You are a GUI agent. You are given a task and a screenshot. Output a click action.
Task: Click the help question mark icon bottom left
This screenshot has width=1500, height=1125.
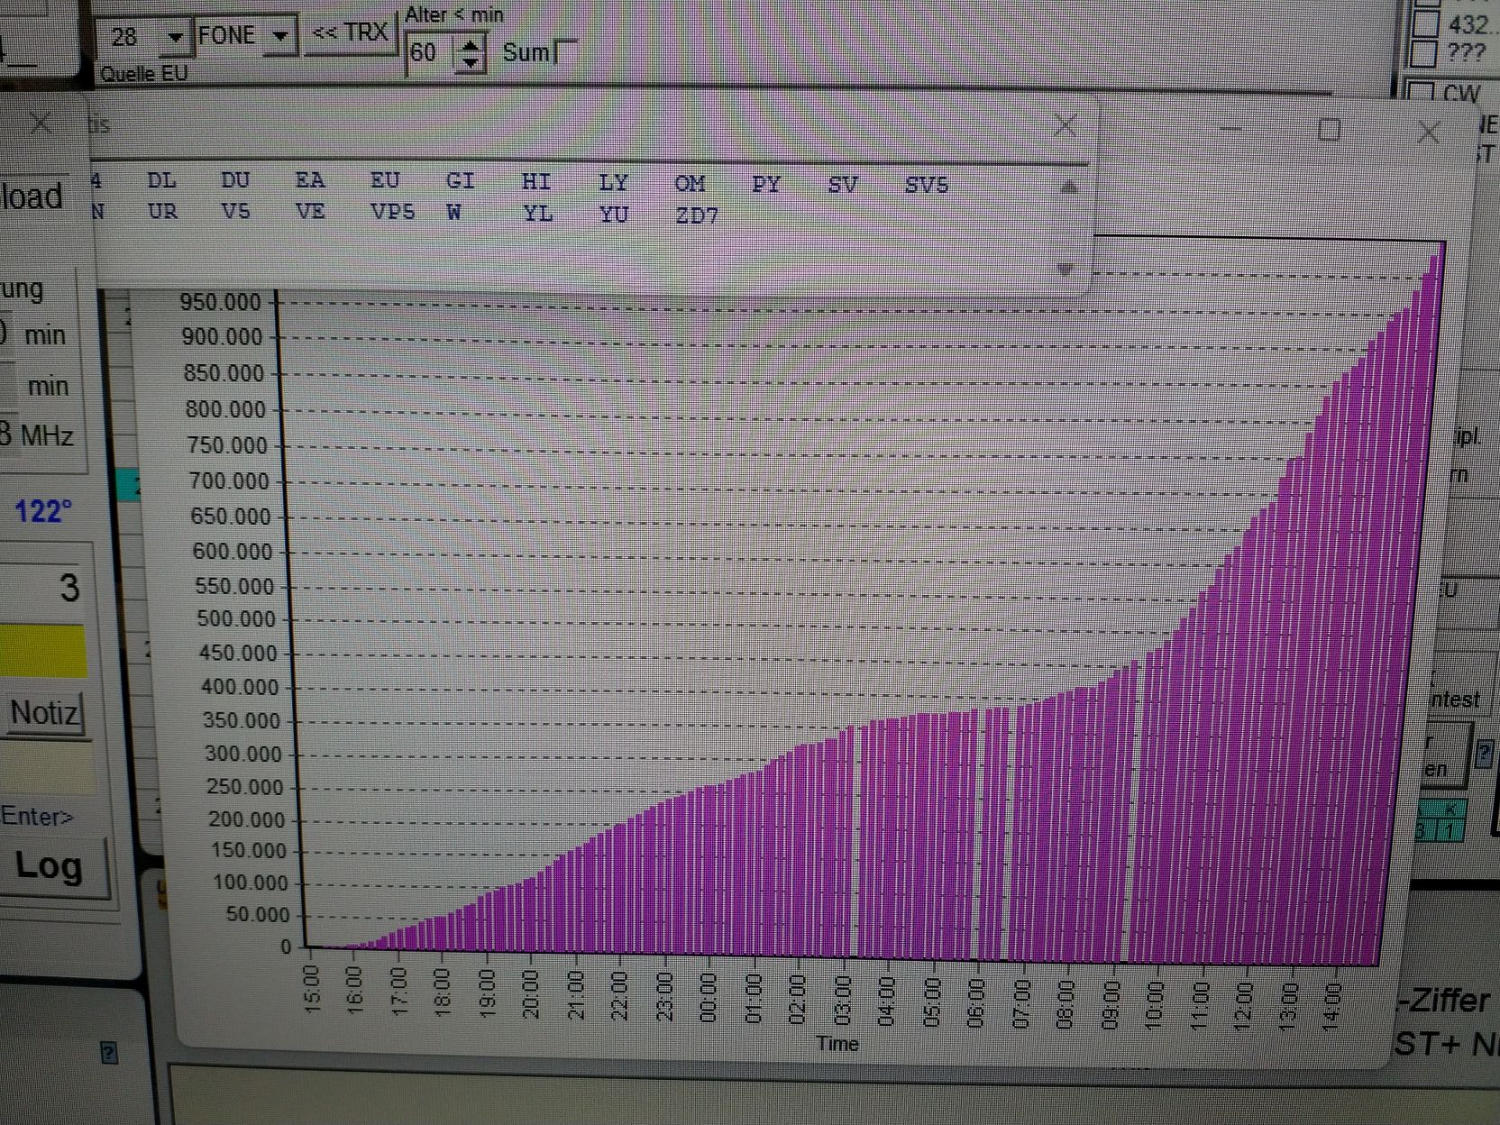click(109, 1052)
